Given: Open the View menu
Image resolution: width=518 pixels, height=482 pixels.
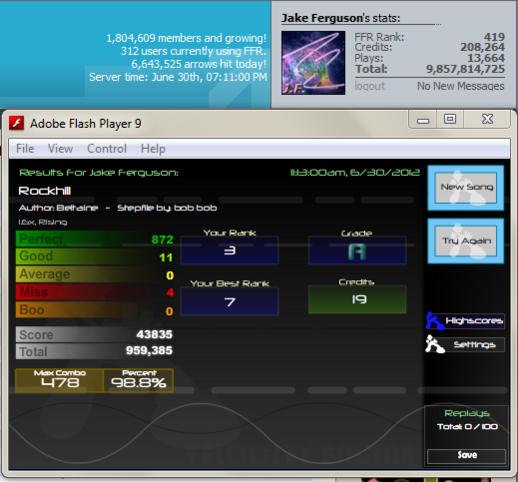Looking at the screenshot, I should click(60, 149).
